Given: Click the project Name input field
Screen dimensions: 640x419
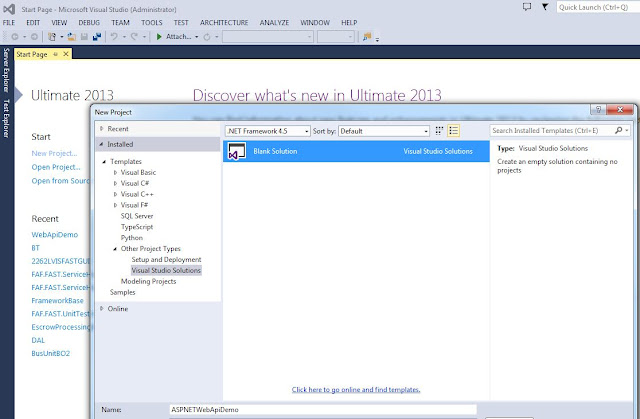Looking at the screenshot, I should pos(323,410).
